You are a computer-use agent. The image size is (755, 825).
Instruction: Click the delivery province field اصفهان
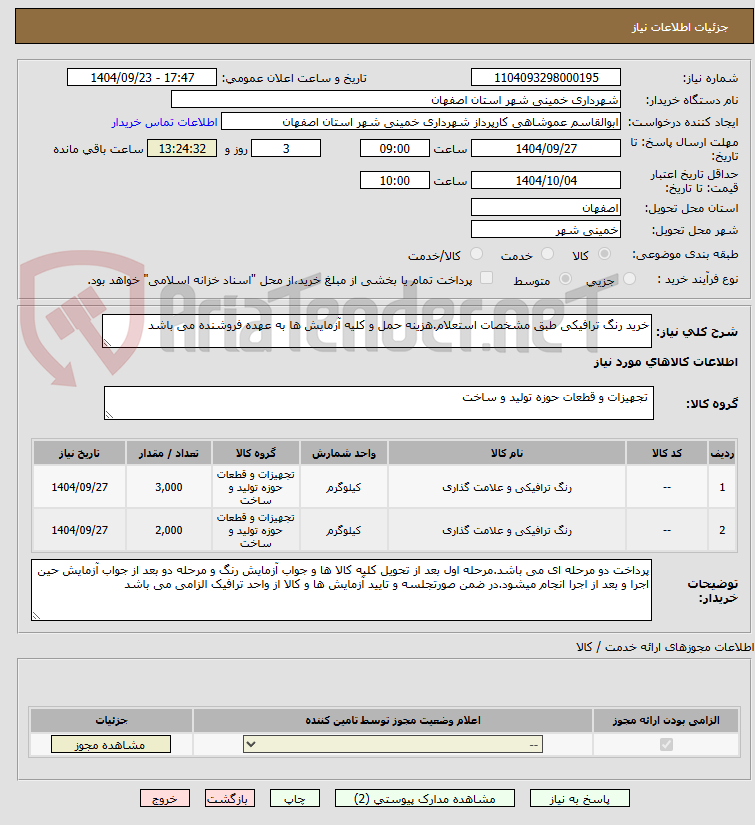[x=546, y=207]
